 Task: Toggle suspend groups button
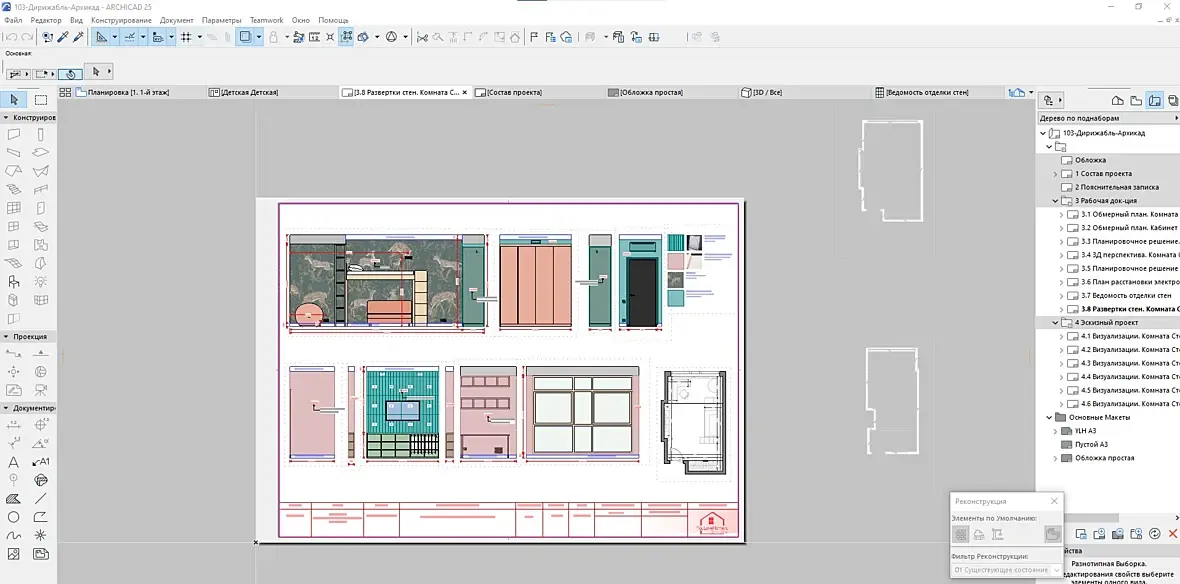pos(346,37)
